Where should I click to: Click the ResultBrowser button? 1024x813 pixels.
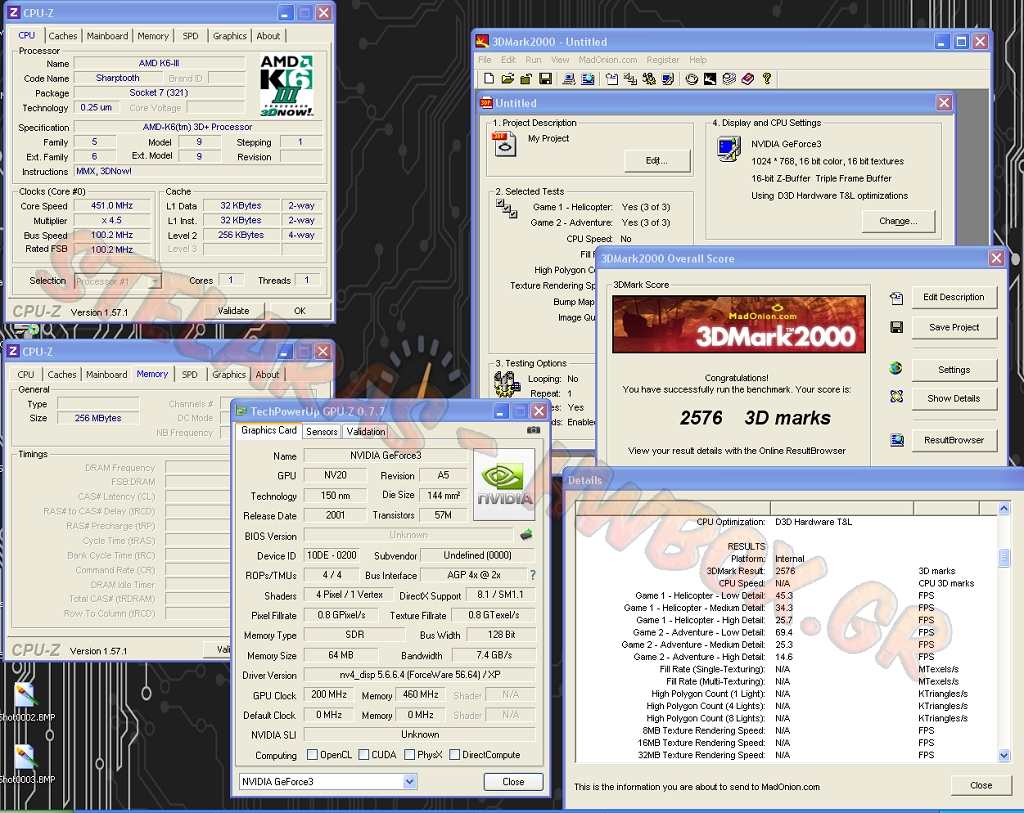point(953,440)
